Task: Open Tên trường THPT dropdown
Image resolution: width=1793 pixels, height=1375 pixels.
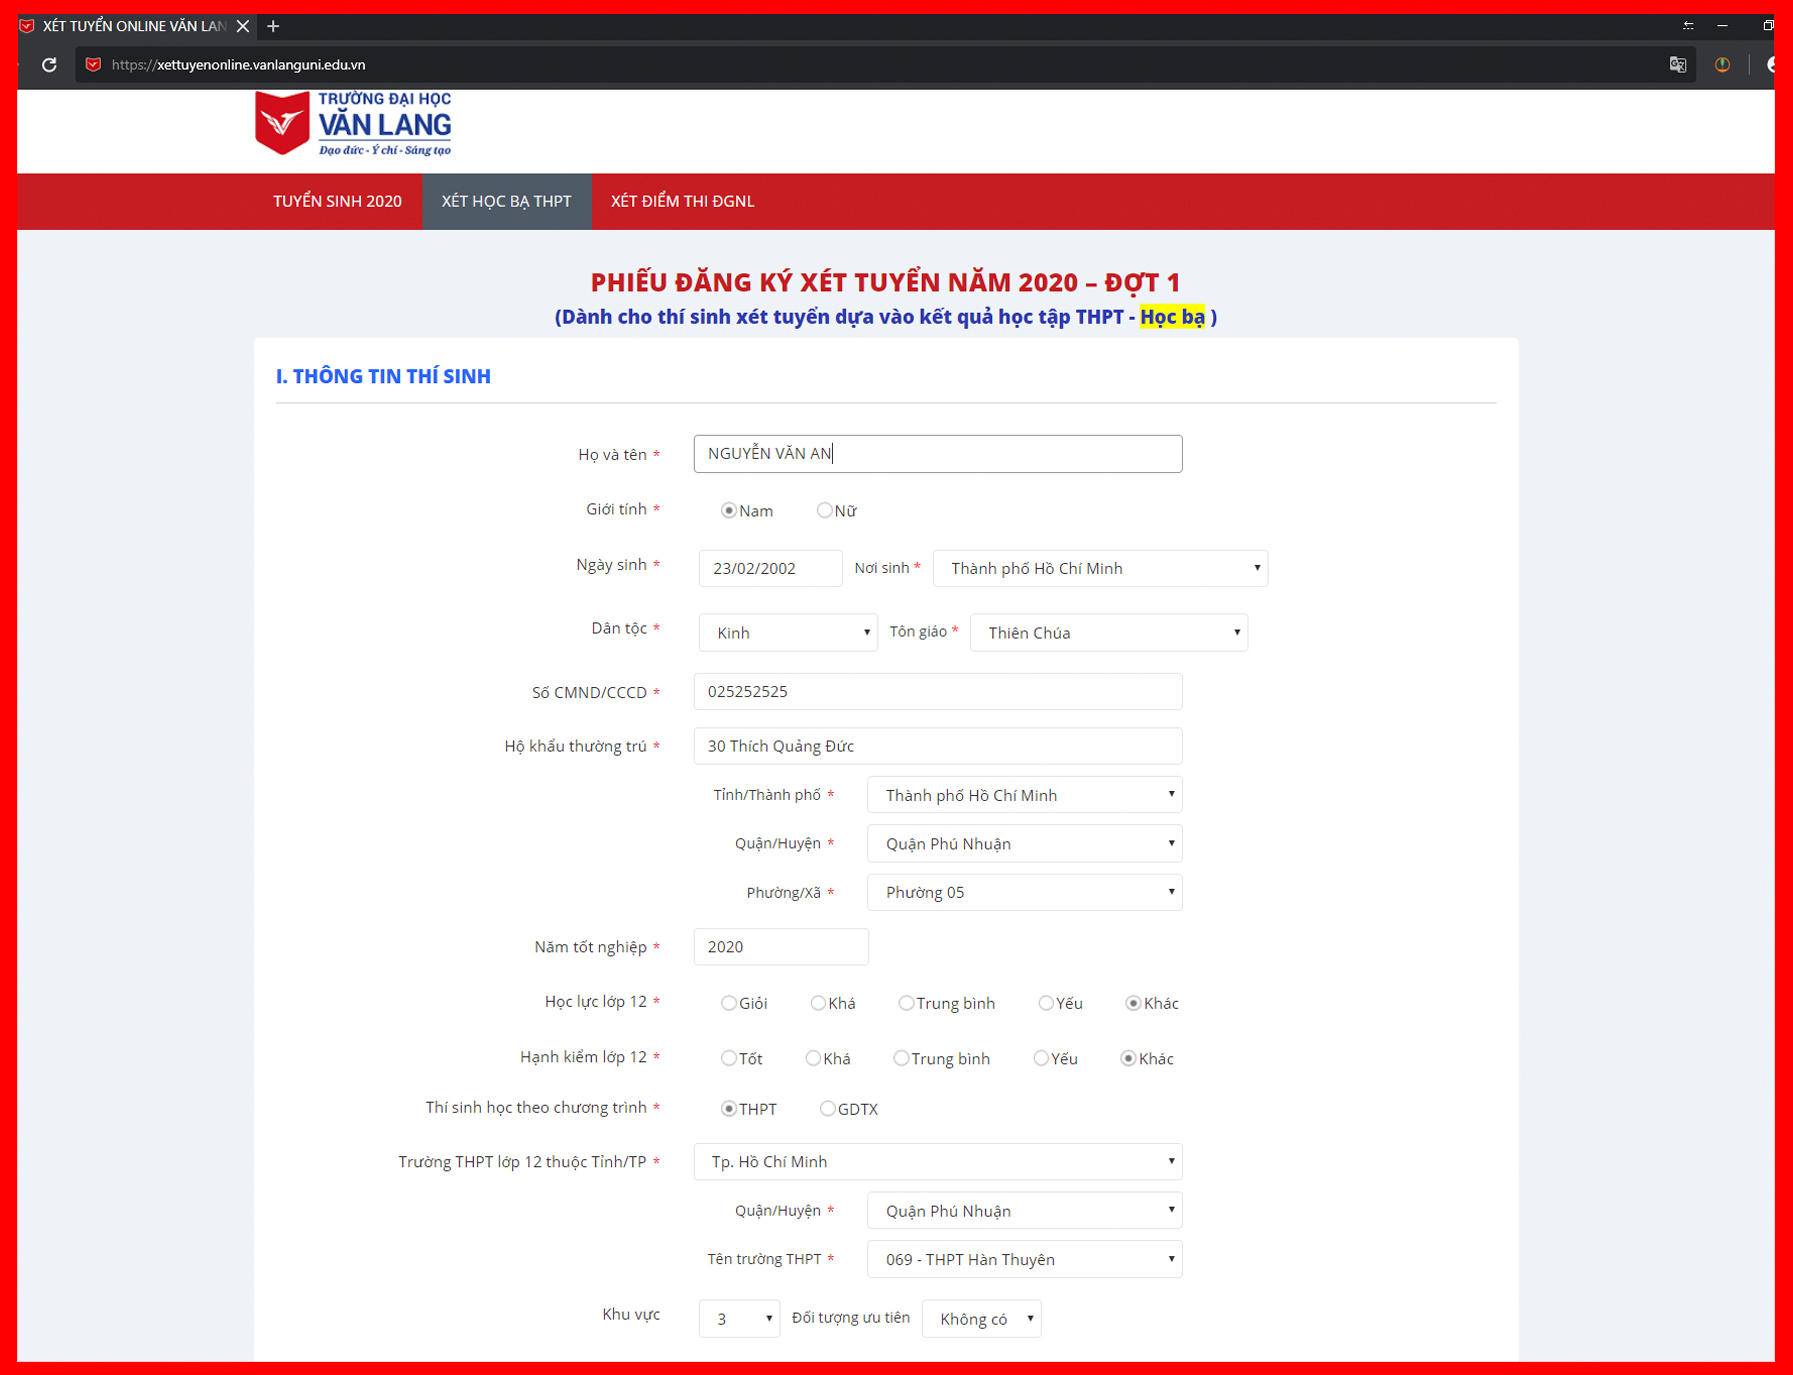Action: click(1025, 1259)
